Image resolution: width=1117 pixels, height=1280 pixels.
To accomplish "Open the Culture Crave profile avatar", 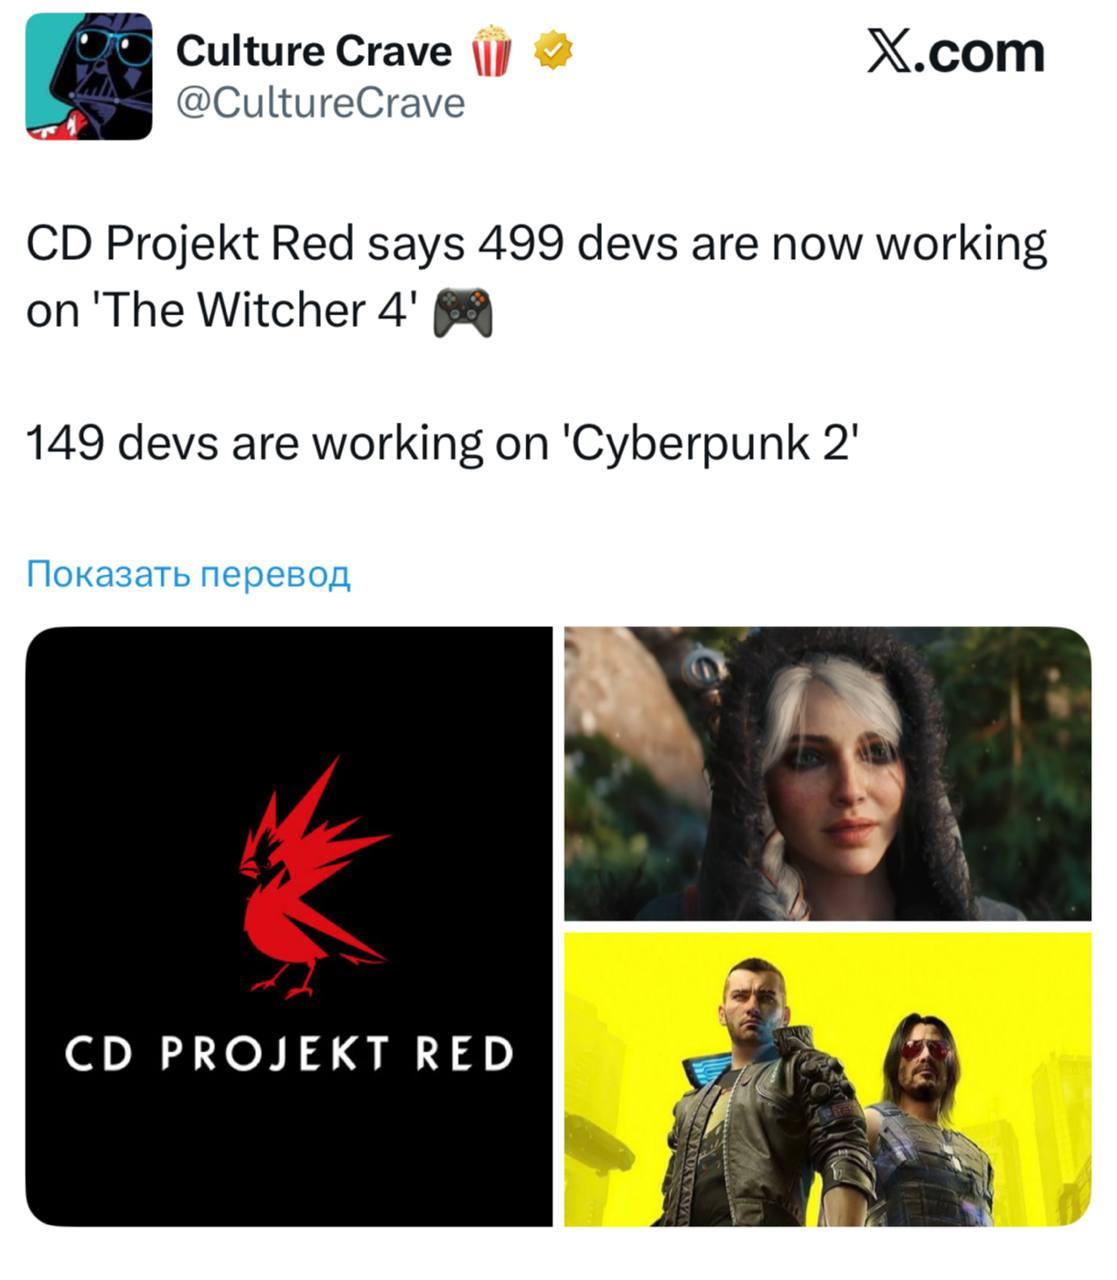I will (89, 77).
